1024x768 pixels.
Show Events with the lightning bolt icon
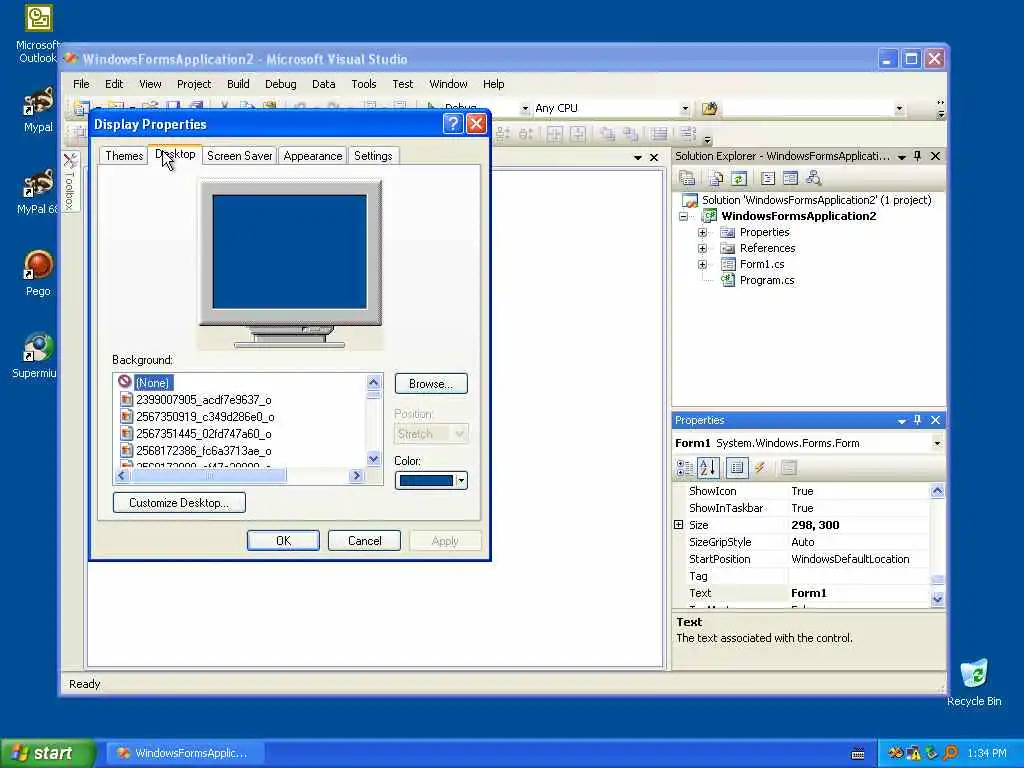(x=760, y=468)
